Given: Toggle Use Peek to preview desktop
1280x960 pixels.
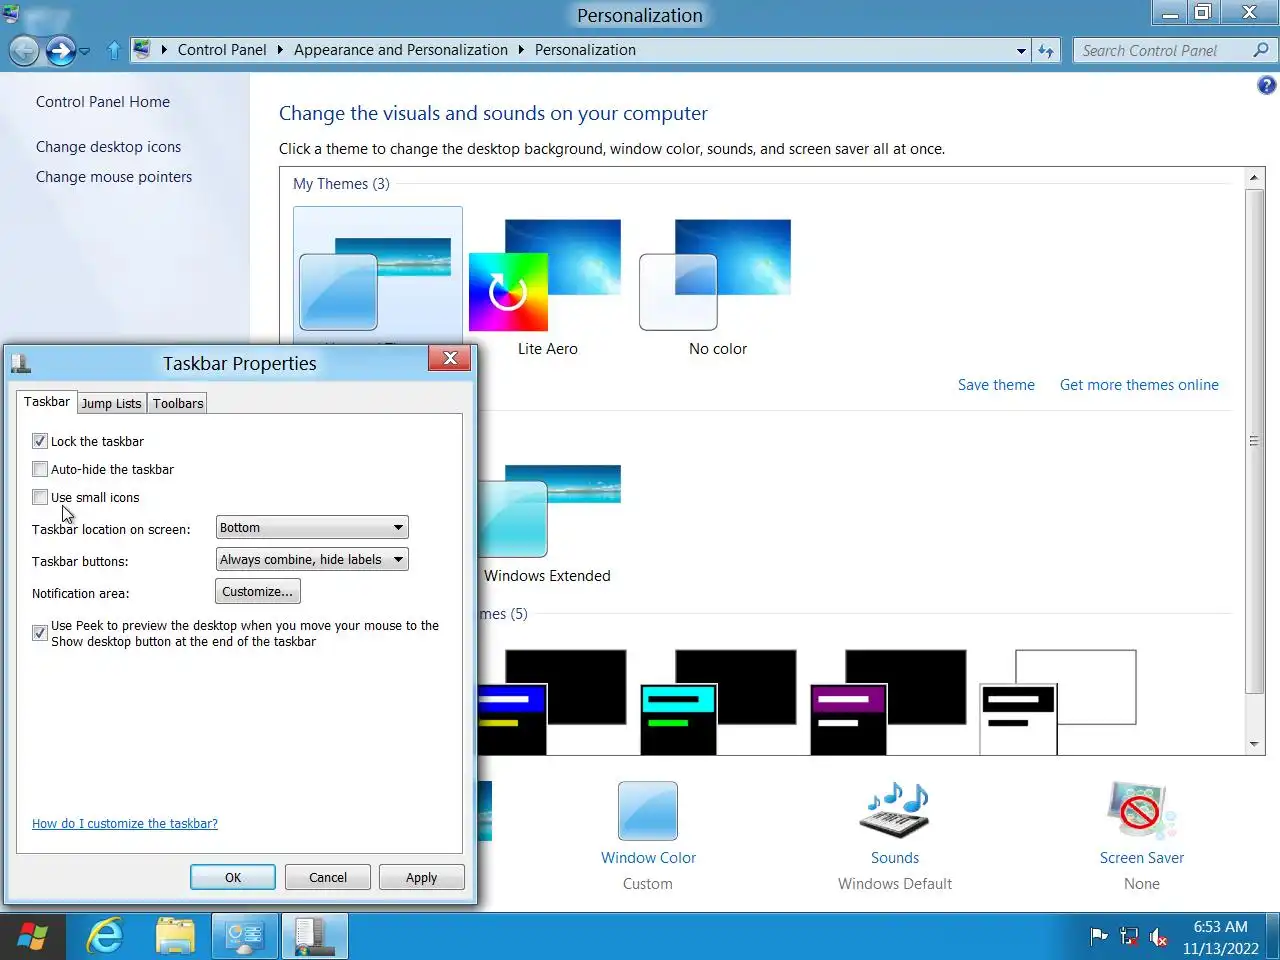Looking at the screenshot, I should [40, 633].
